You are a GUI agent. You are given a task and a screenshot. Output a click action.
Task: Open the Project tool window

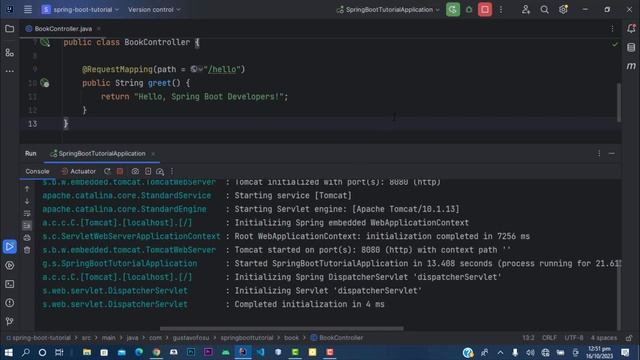click(9, 29)
